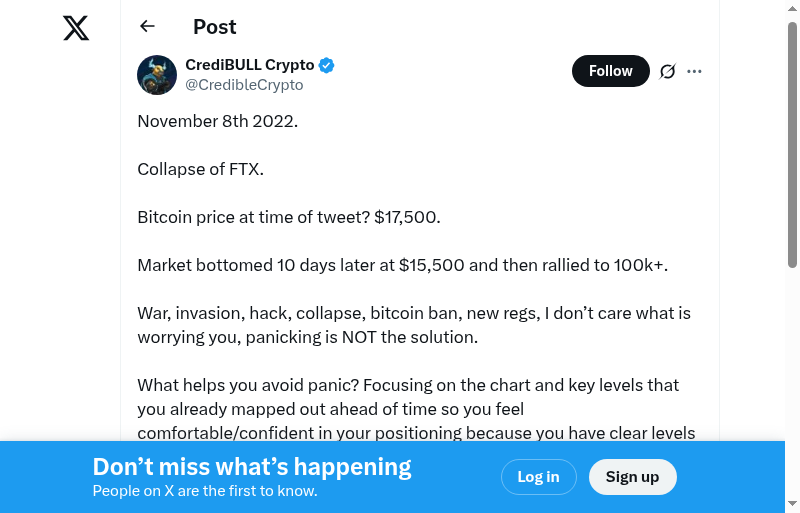Click the "November 8th 2022." line
The height and width of the screenshot is (513, 800).
click(218, 121)
